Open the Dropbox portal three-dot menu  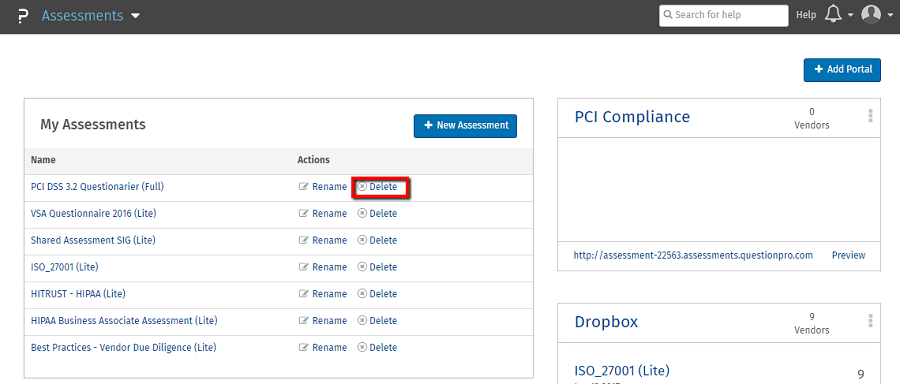pos(870,321)
